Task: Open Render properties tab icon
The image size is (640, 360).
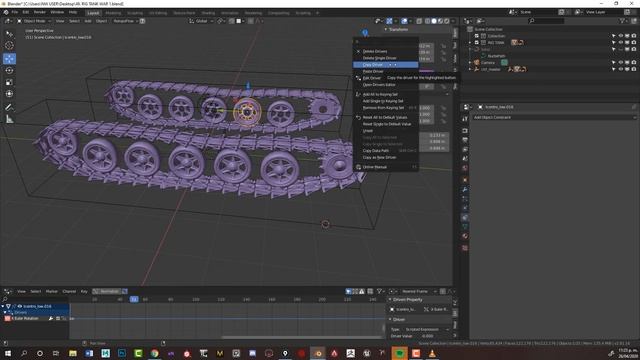Action: tap(465, 131)
